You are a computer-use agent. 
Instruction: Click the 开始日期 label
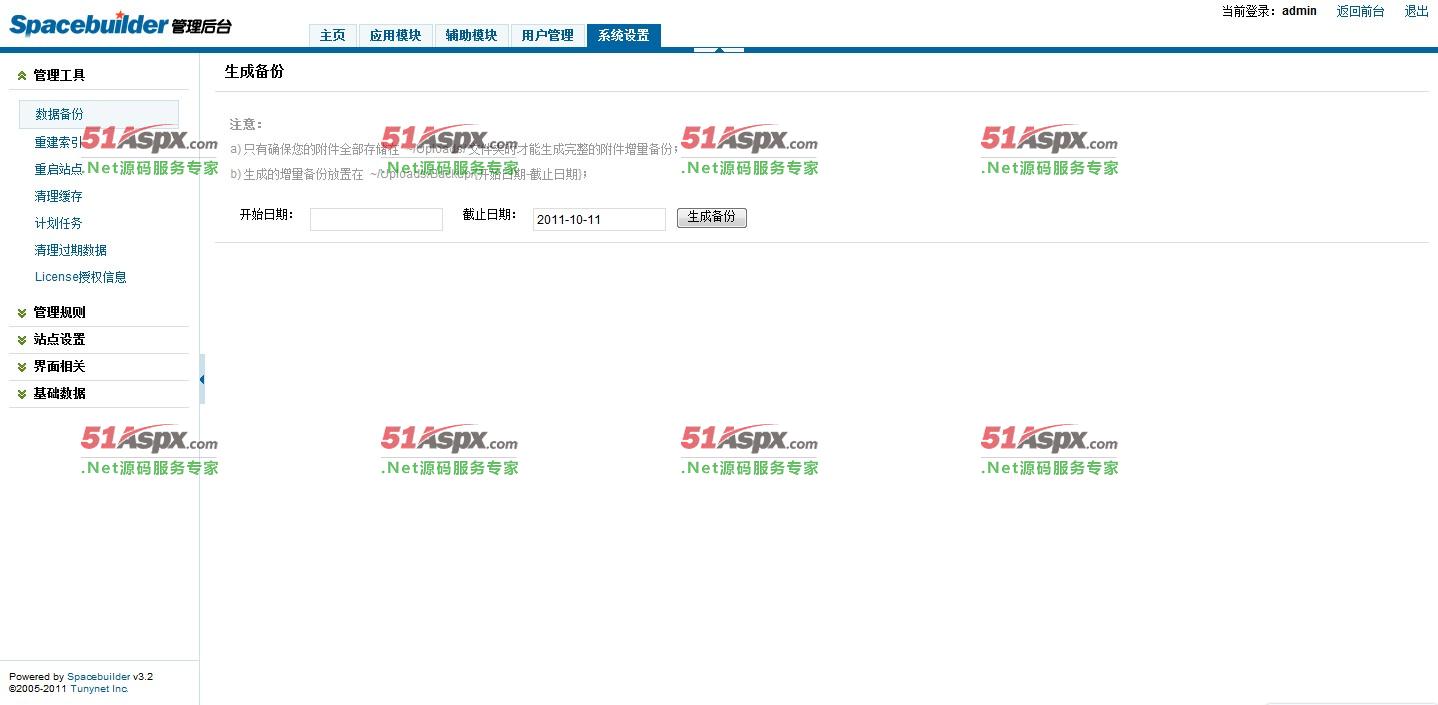[267, 215]
